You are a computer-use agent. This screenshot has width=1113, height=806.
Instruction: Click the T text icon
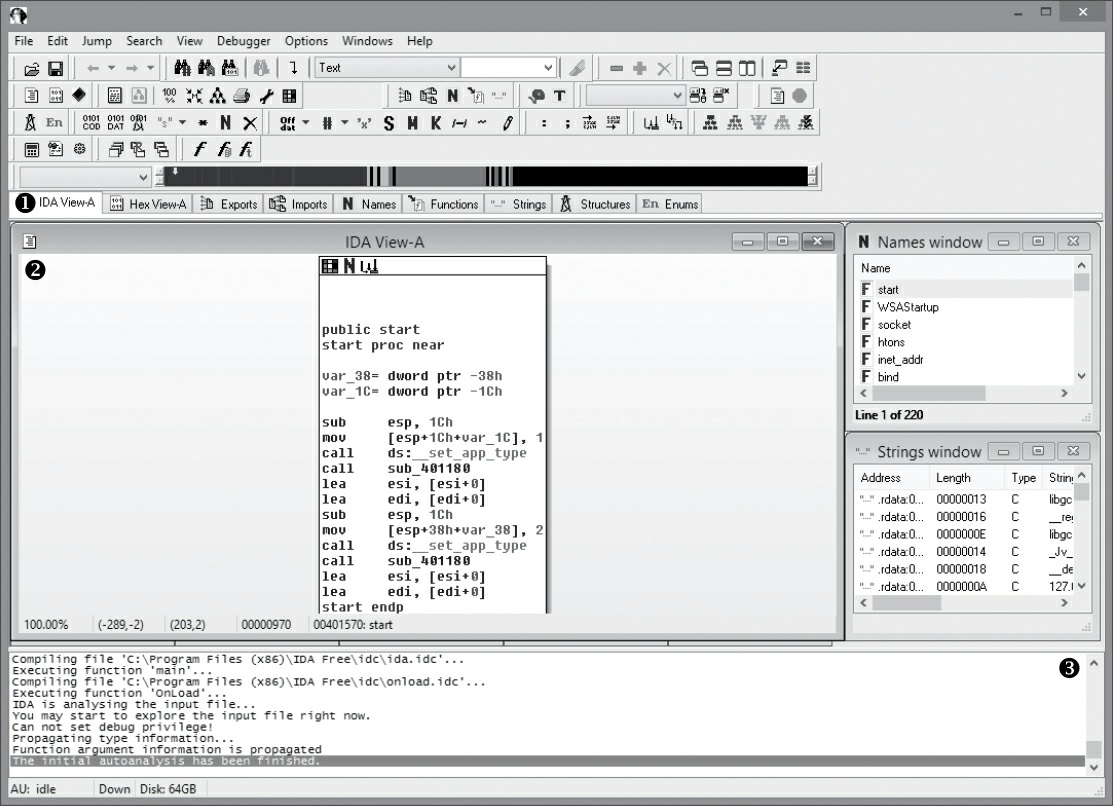[x=560, y=95]
